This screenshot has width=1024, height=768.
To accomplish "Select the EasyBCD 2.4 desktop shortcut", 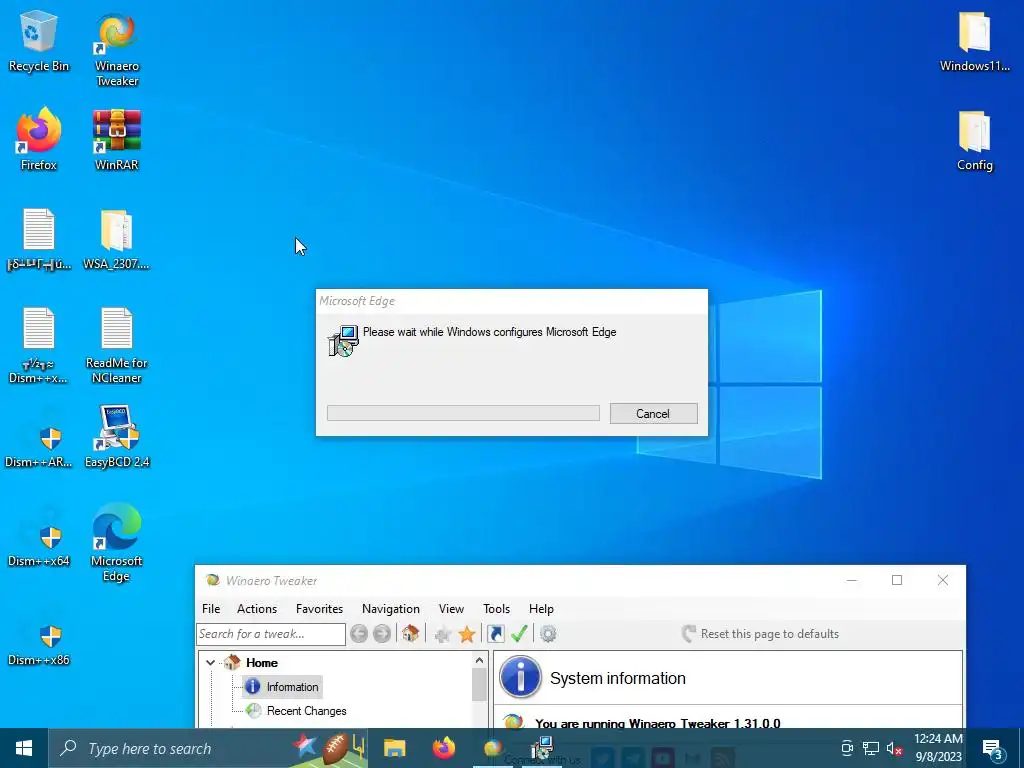I will [117, 436].
